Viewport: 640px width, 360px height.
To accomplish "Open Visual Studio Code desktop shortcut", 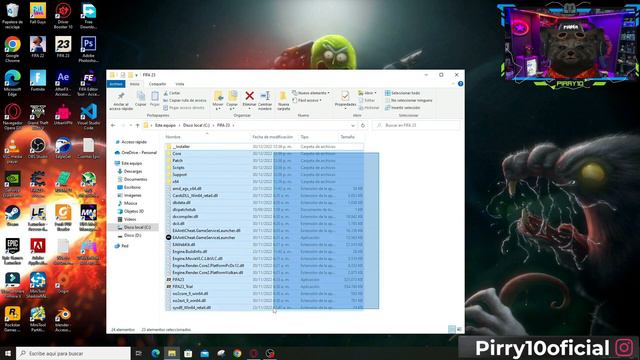I will [89, 116].
